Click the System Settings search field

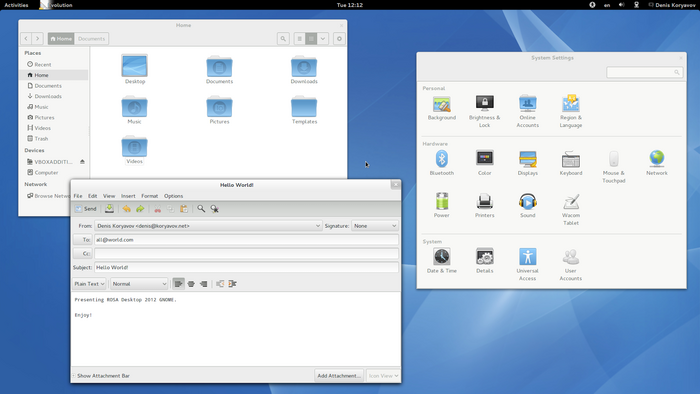[x=645, y=72]
